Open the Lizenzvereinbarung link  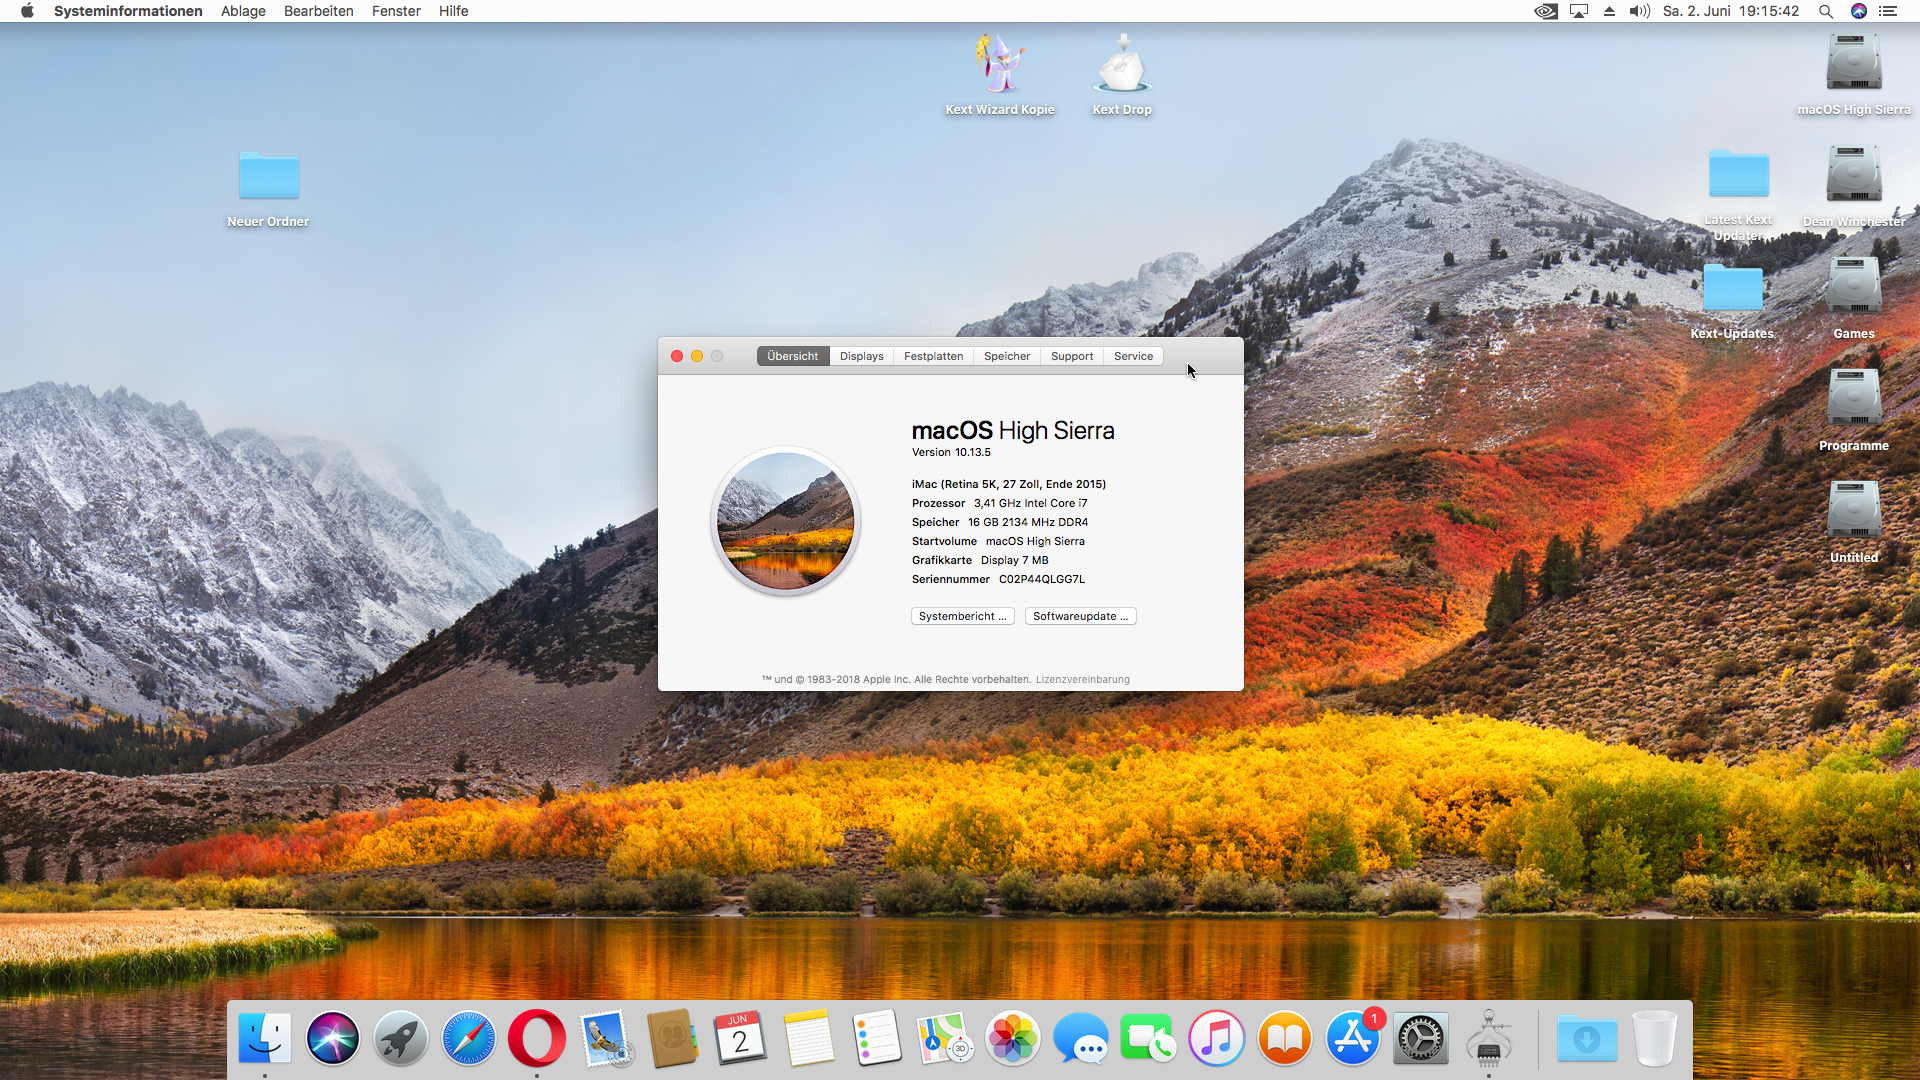(1082, 679)
